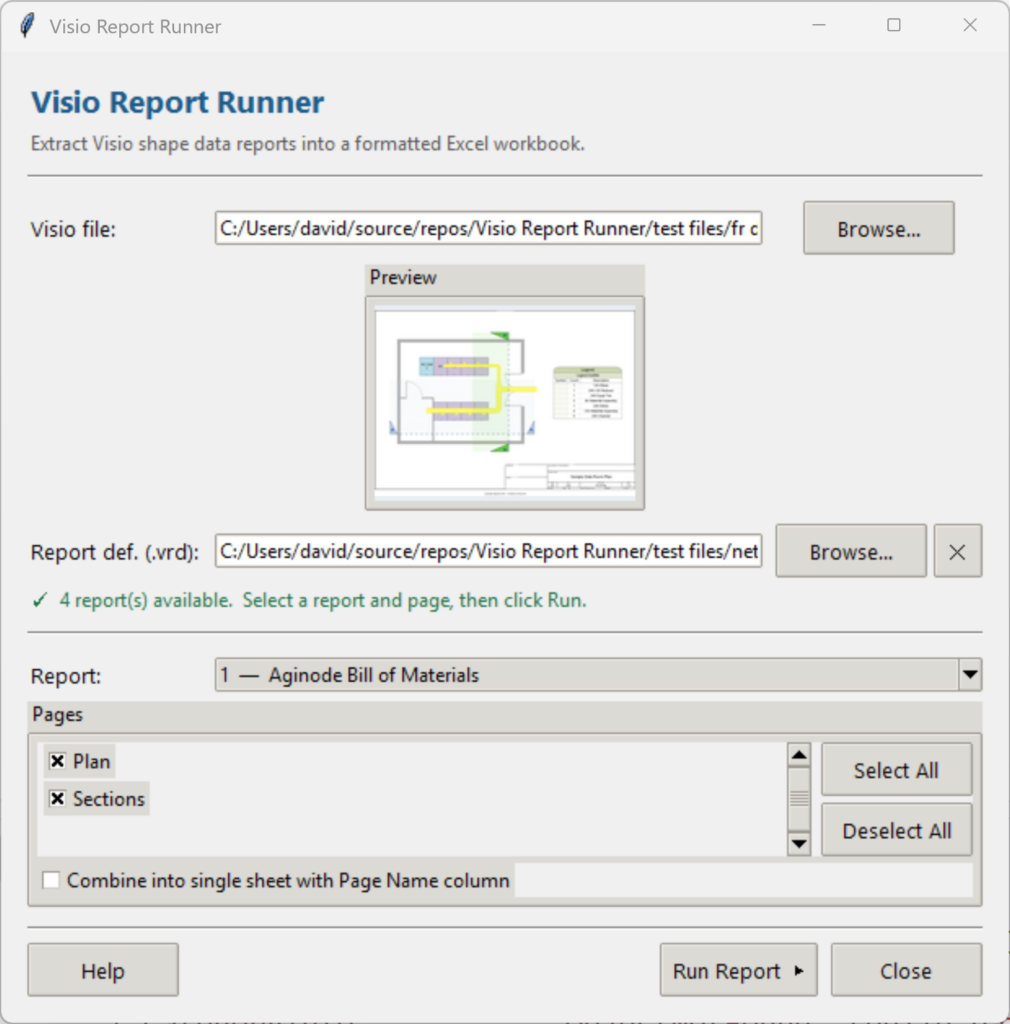The width and height of the screenshot is (1010, 1024).
Task: Select Aginode Bill of Materials combo box
Action: (x=598, y=675)
